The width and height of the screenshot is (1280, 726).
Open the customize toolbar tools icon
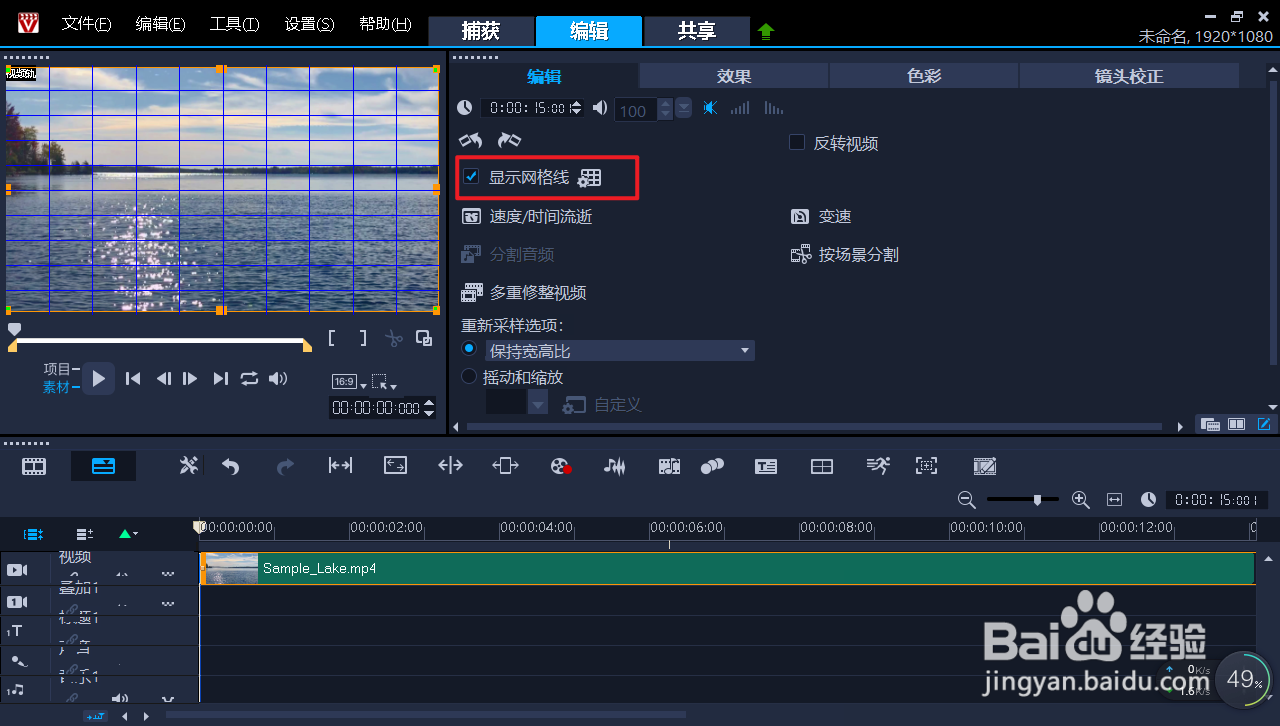pyautogui.click(x=189, y=466)
